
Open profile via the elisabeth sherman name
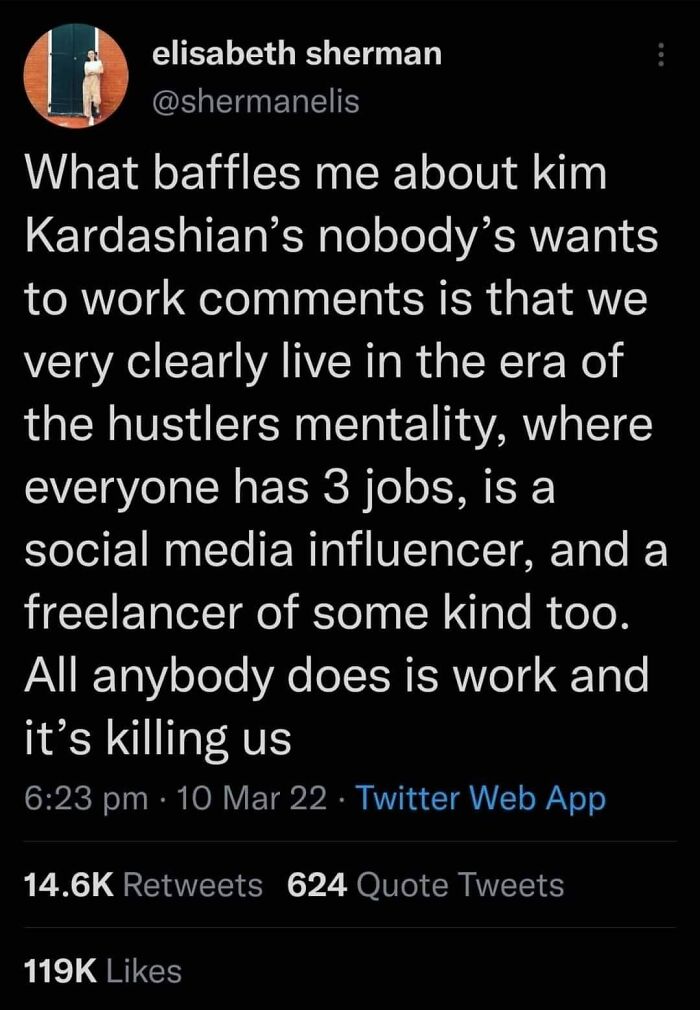(x=296, y=54)
